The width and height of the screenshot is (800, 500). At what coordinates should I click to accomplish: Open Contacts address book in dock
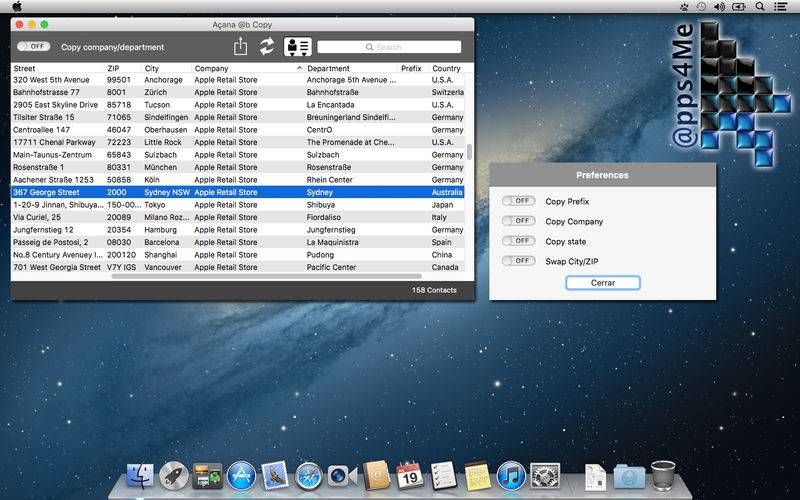pyautogui.click(x=377, y=476)
